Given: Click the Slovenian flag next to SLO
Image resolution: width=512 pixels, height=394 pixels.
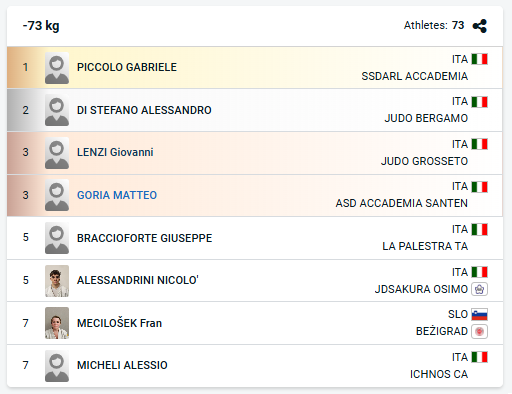Looking at the screenshot, I should coord(479,314).
